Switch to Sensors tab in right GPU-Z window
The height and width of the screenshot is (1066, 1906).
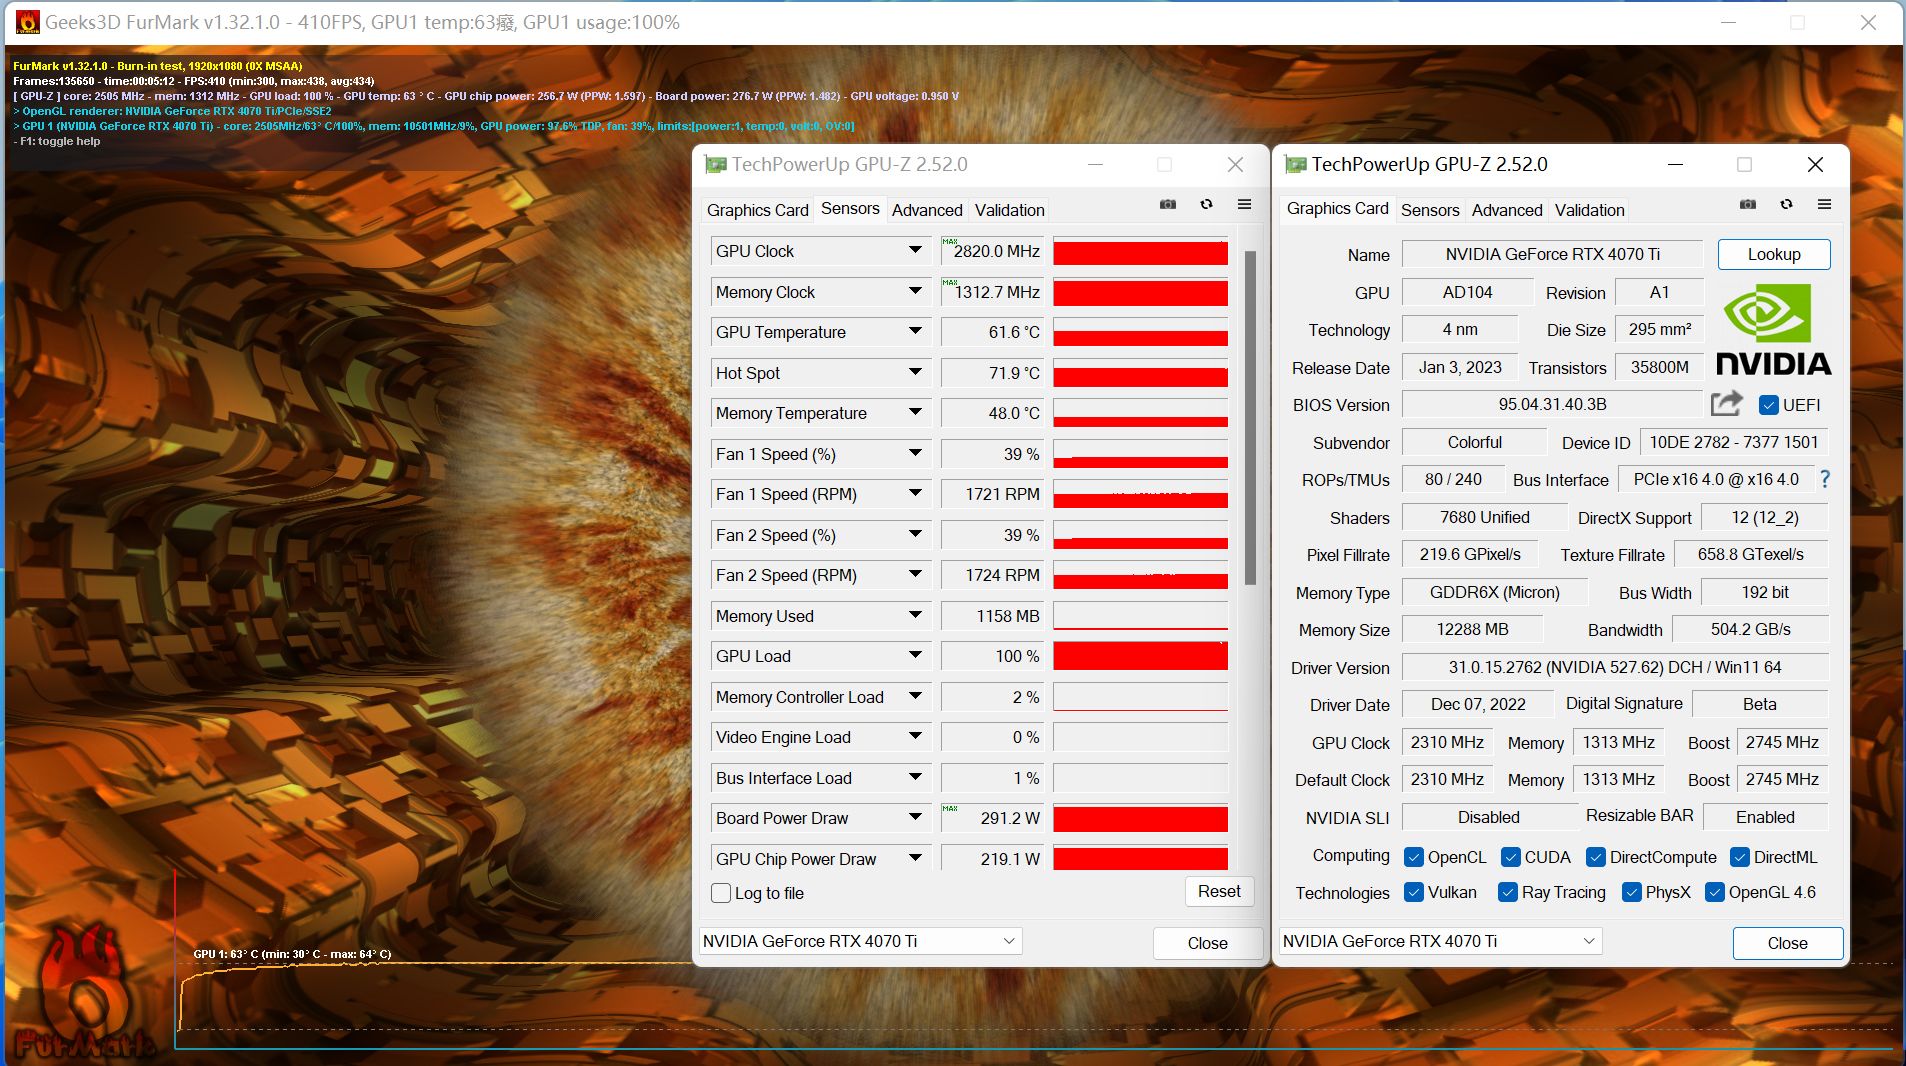[1430, 210]
